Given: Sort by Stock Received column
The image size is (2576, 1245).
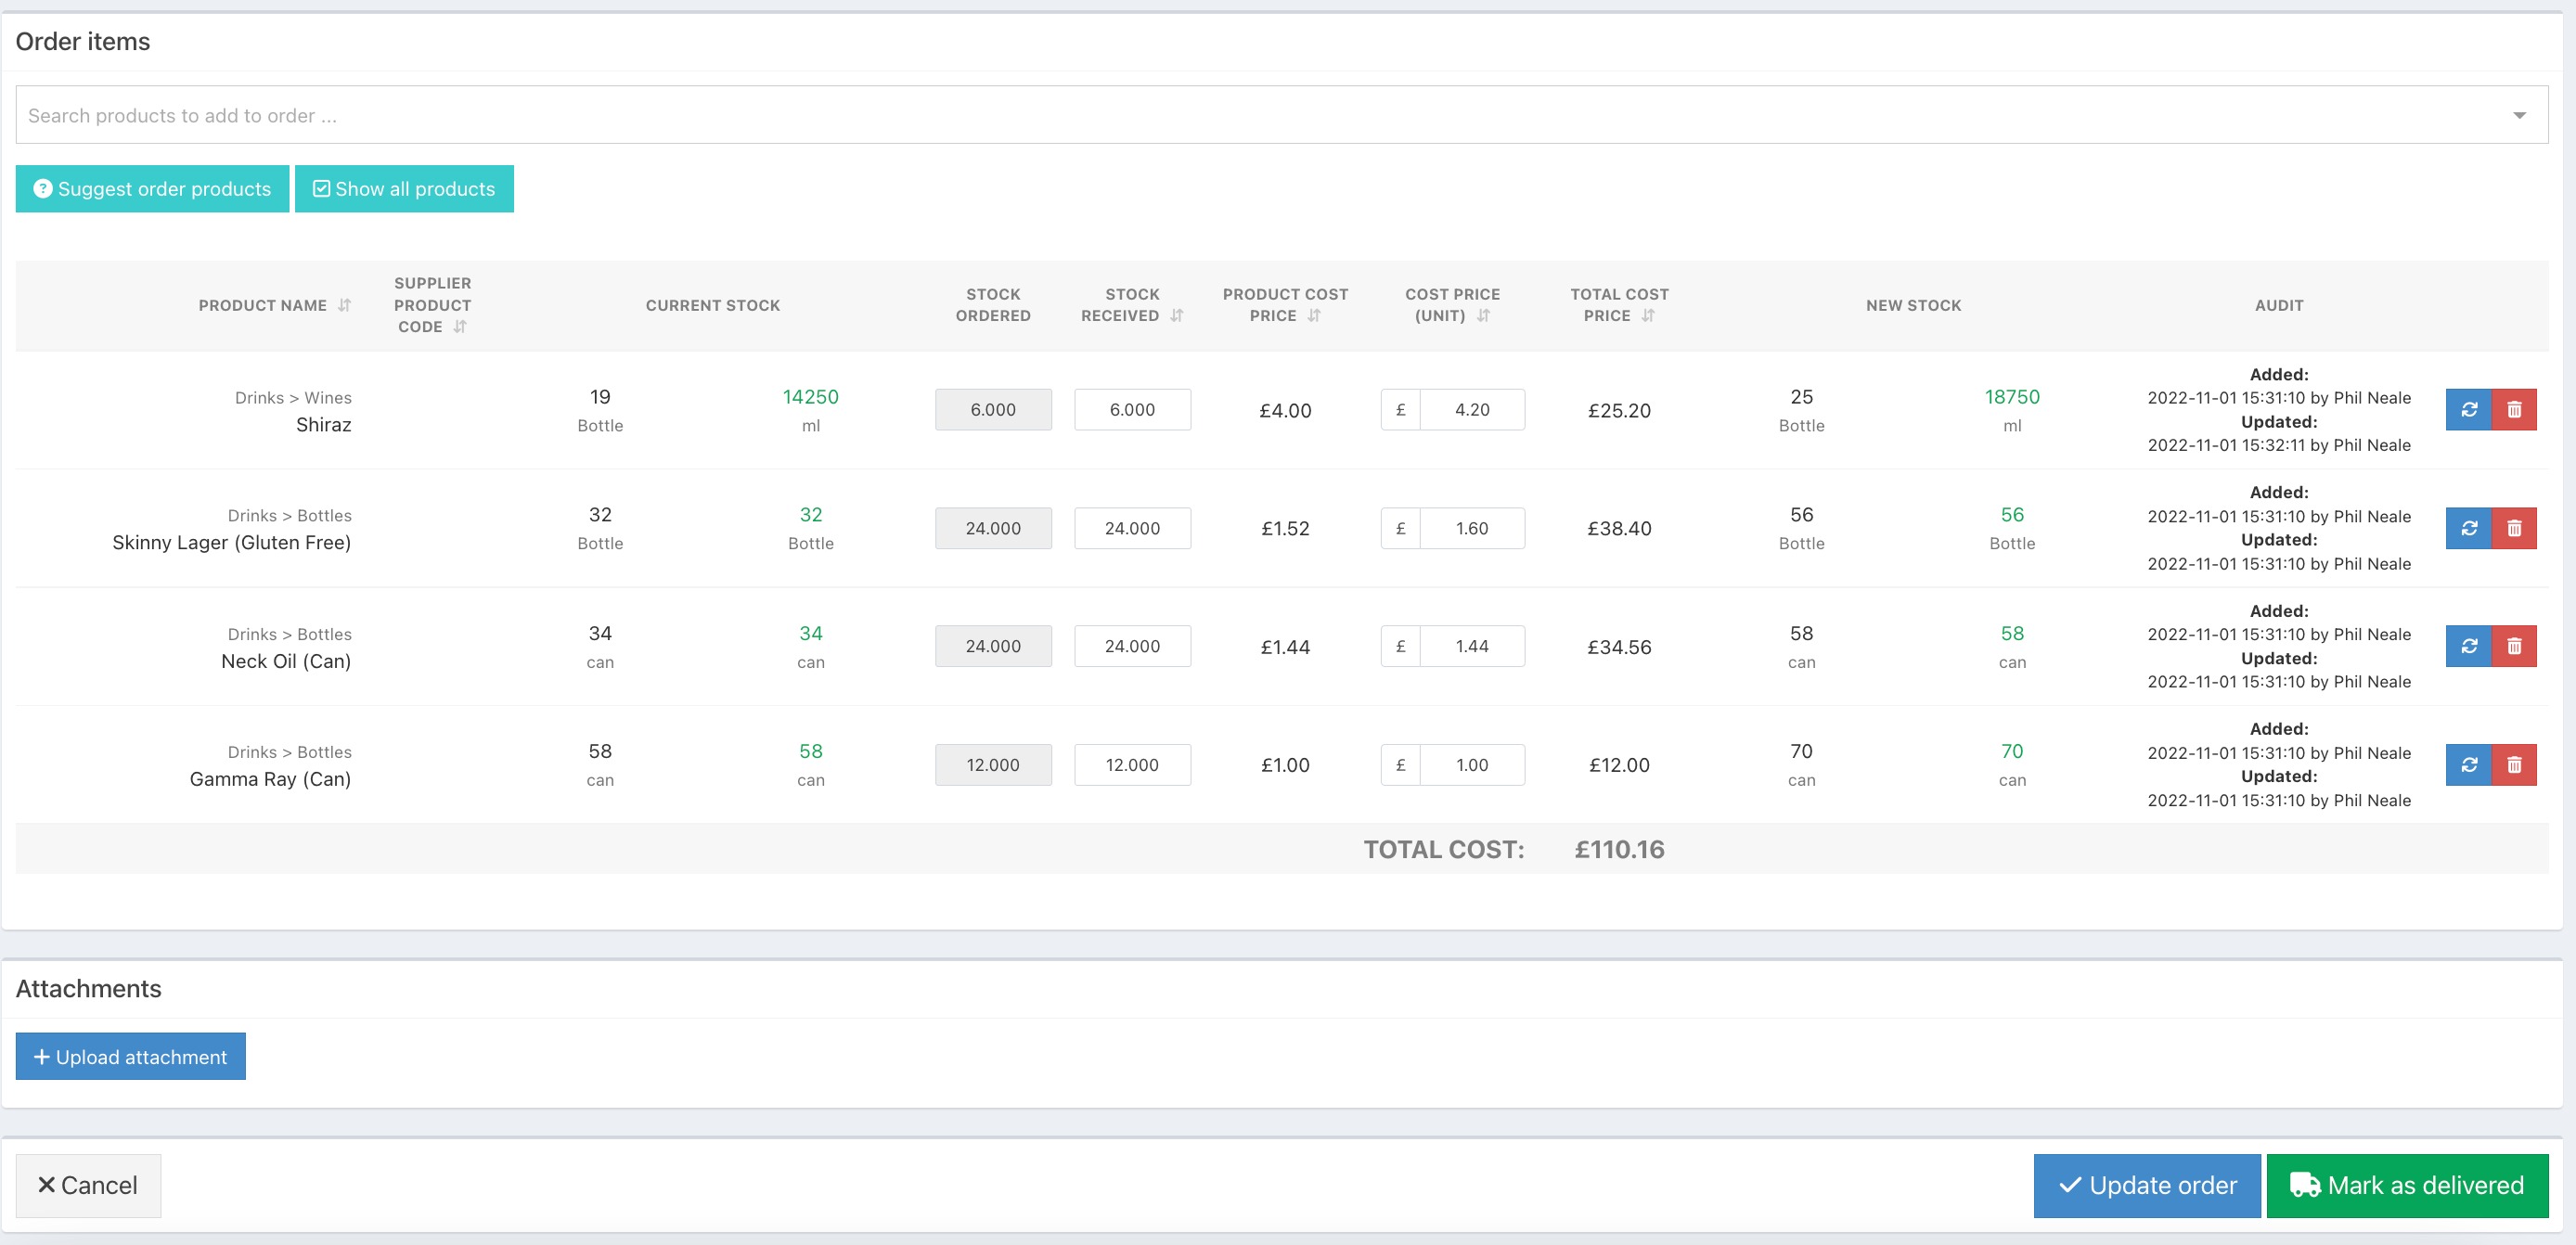Looking at the screenshot, I should 1177,316.
